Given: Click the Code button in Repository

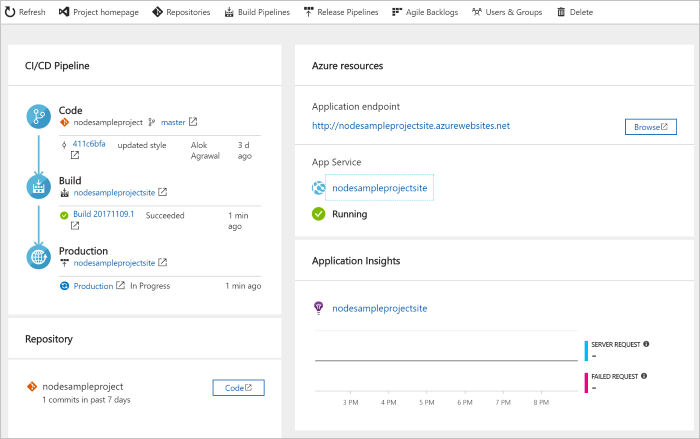Looking at the screenshot, I should click(238, 387).
